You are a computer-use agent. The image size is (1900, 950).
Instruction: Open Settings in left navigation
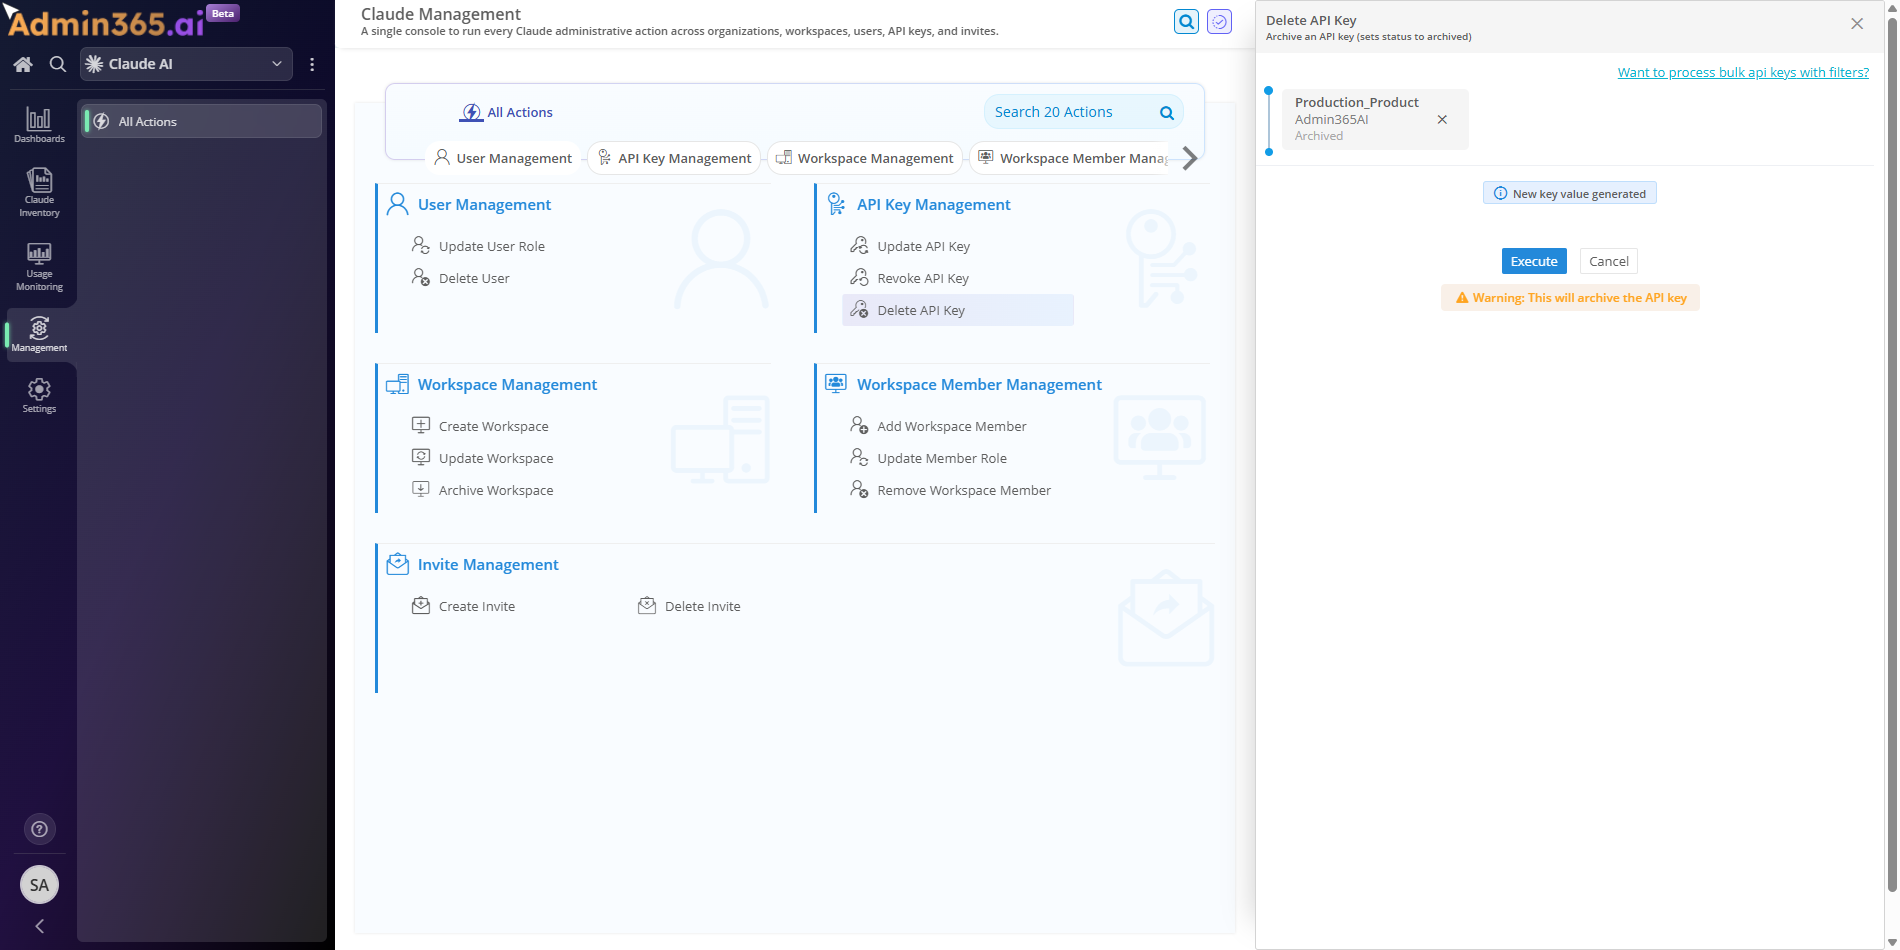[x=39, y=395]
